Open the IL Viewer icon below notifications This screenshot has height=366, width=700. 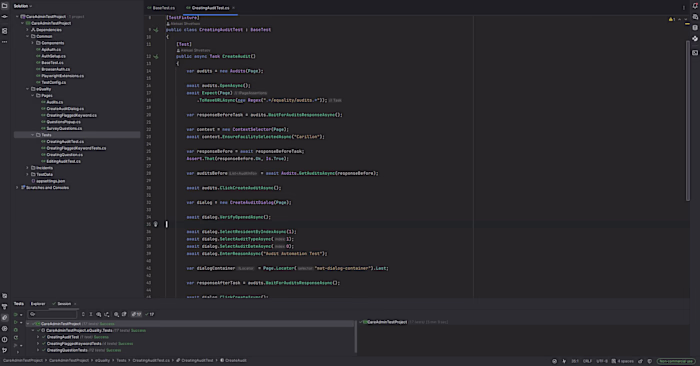[x=695, y=17]
